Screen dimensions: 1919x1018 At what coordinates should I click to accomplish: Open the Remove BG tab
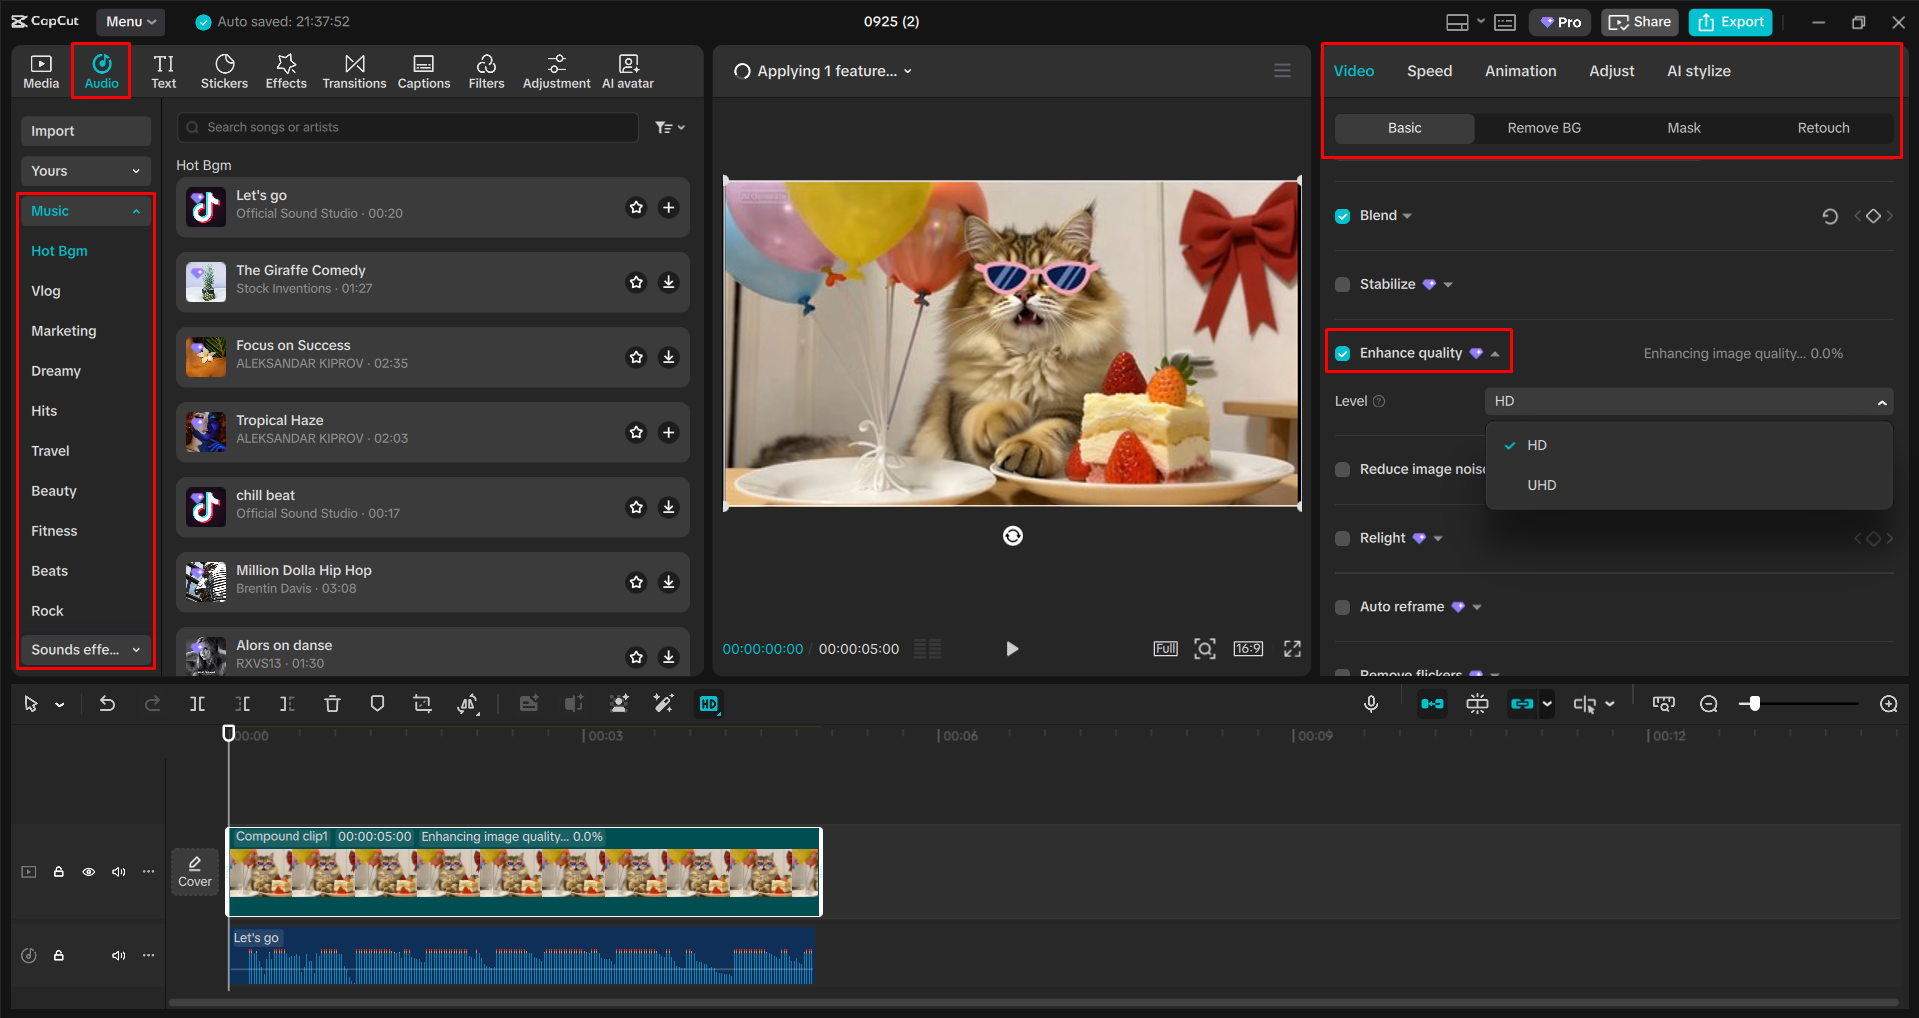pyautogui.click(x=1543, y=128)
